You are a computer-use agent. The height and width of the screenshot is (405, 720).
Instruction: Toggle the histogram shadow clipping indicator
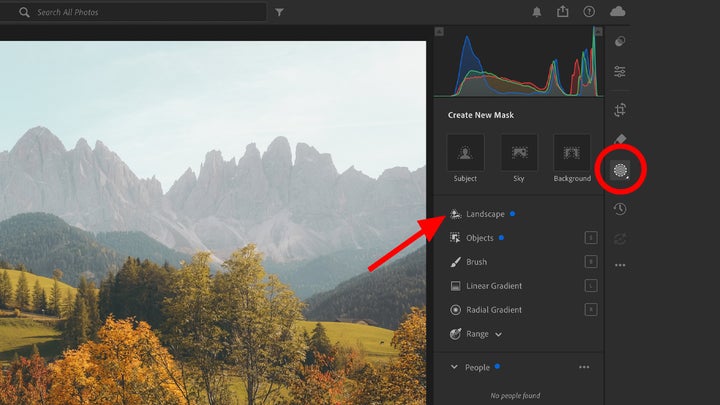[x=439, y=32]
